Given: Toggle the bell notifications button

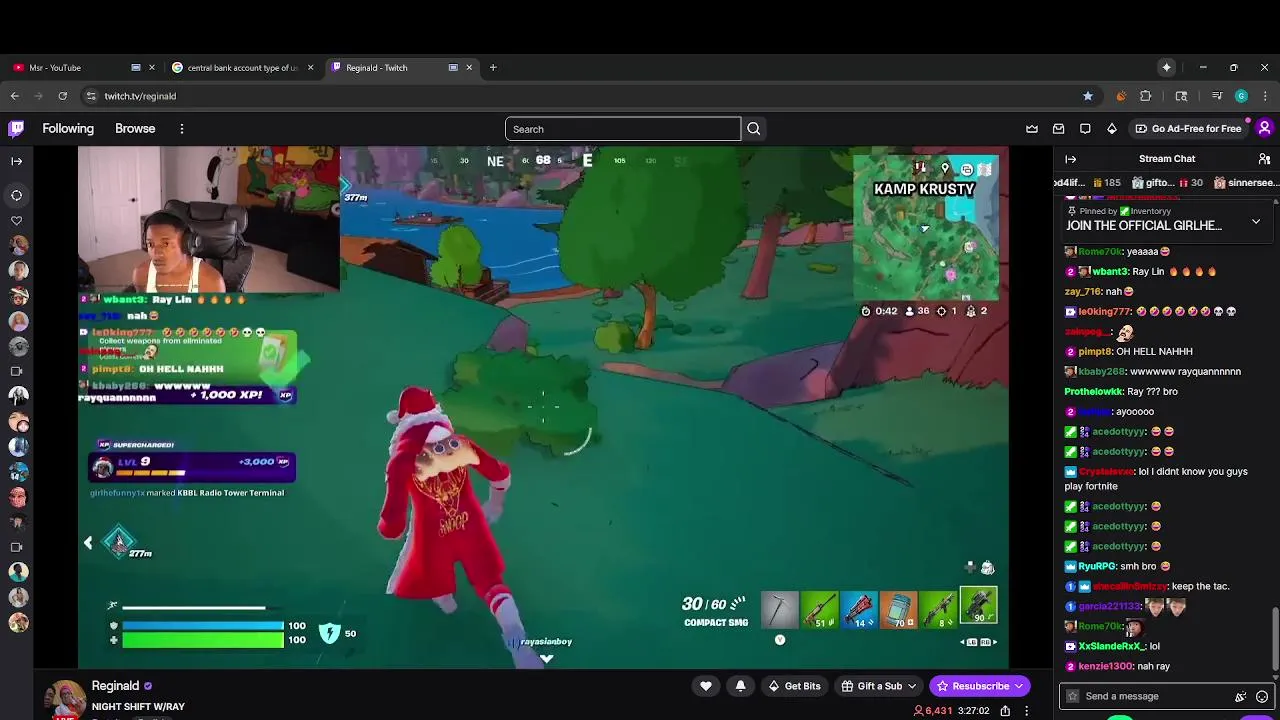Looking at the screenshot, I should tap(740, 686).
